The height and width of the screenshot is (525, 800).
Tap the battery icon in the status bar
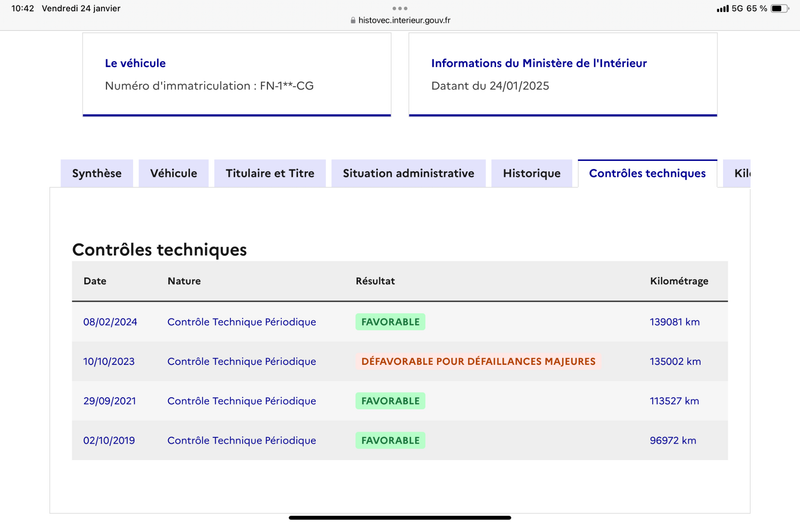[x=780, y=8]
